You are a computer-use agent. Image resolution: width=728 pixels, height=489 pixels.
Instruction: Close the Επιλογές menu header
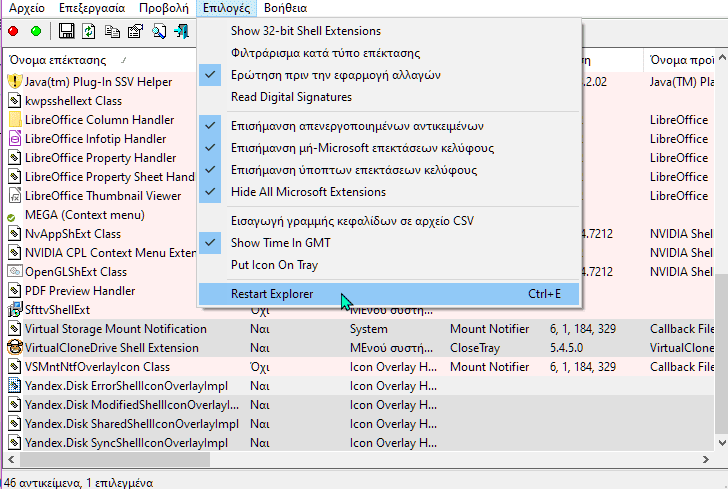coord(227,8)
